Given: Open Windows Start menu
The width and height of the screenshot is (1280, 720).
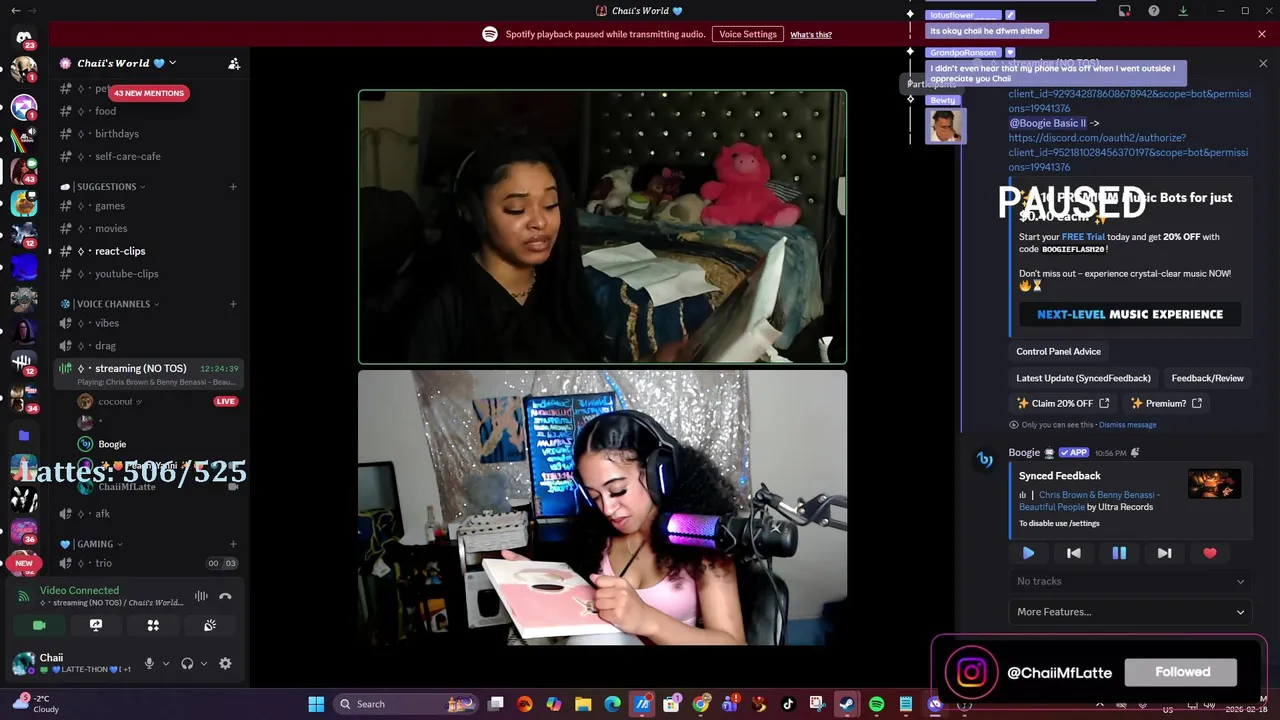Looking at the screenshot, I should 316,704.
